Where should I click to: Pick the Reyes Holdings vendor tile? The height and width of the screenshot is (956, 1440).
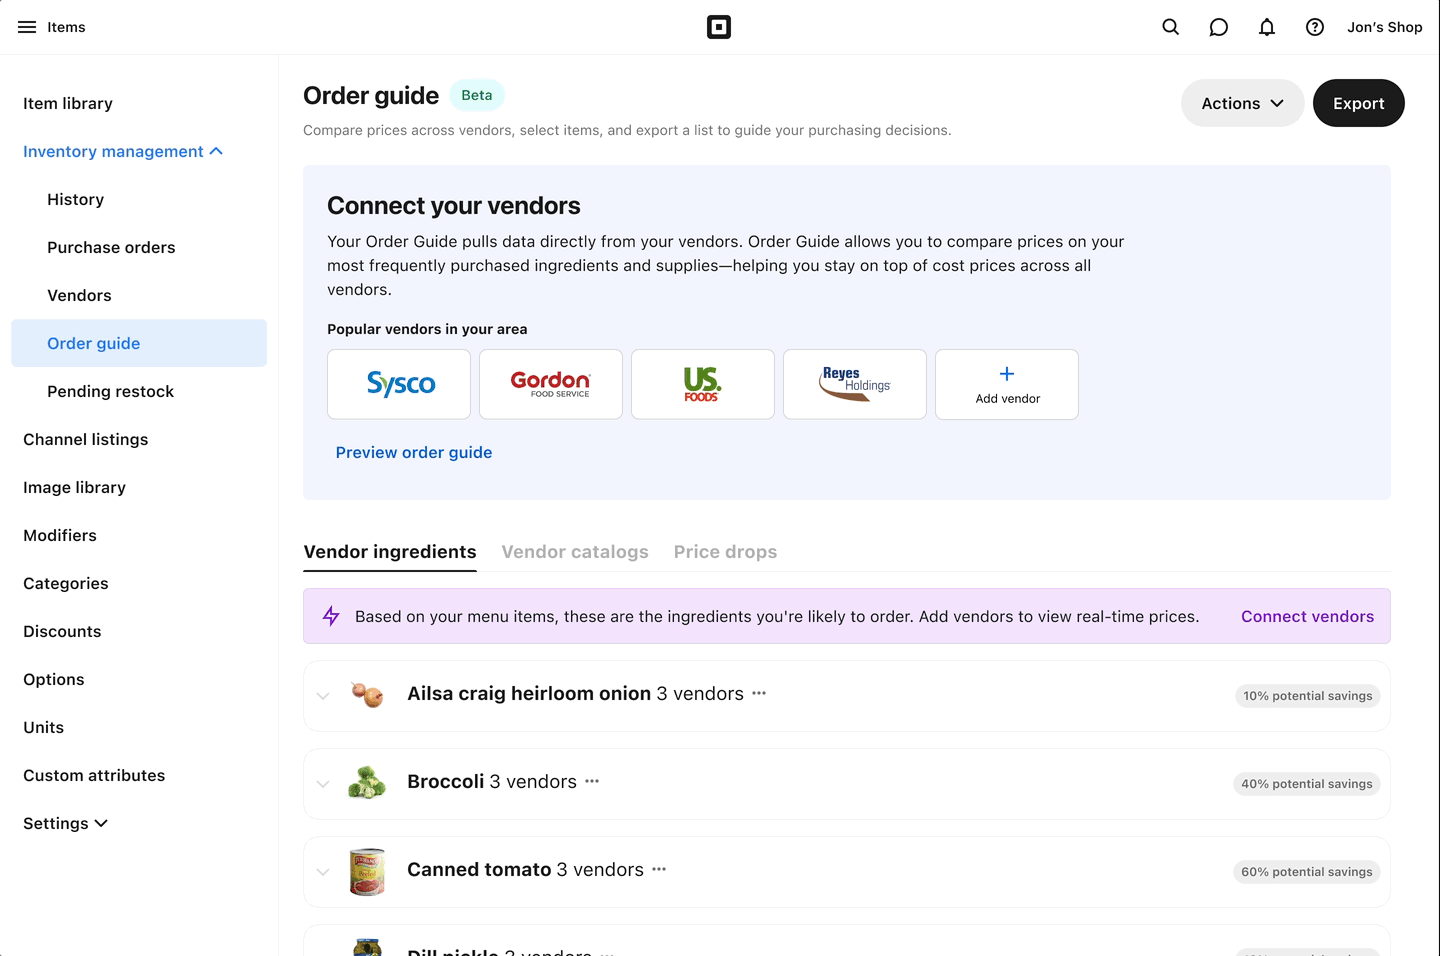click(855, 384)
